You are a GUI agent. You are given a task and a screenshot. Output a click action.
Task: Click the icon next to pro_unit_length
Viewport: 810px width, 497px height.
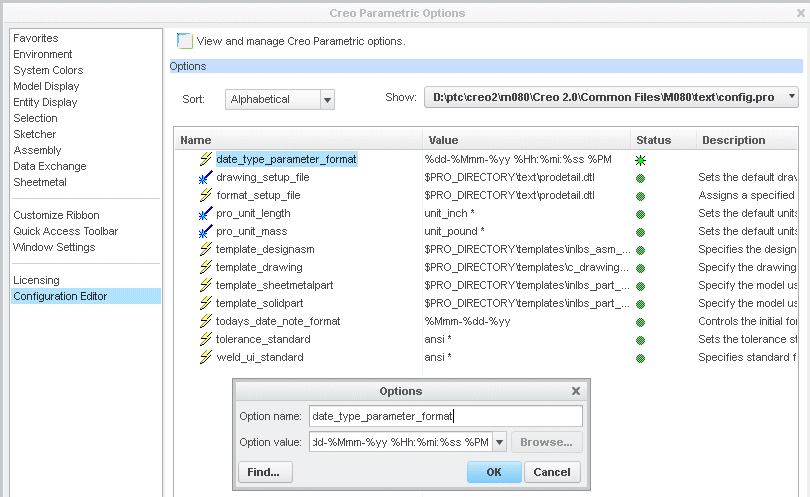pos(206,213)
